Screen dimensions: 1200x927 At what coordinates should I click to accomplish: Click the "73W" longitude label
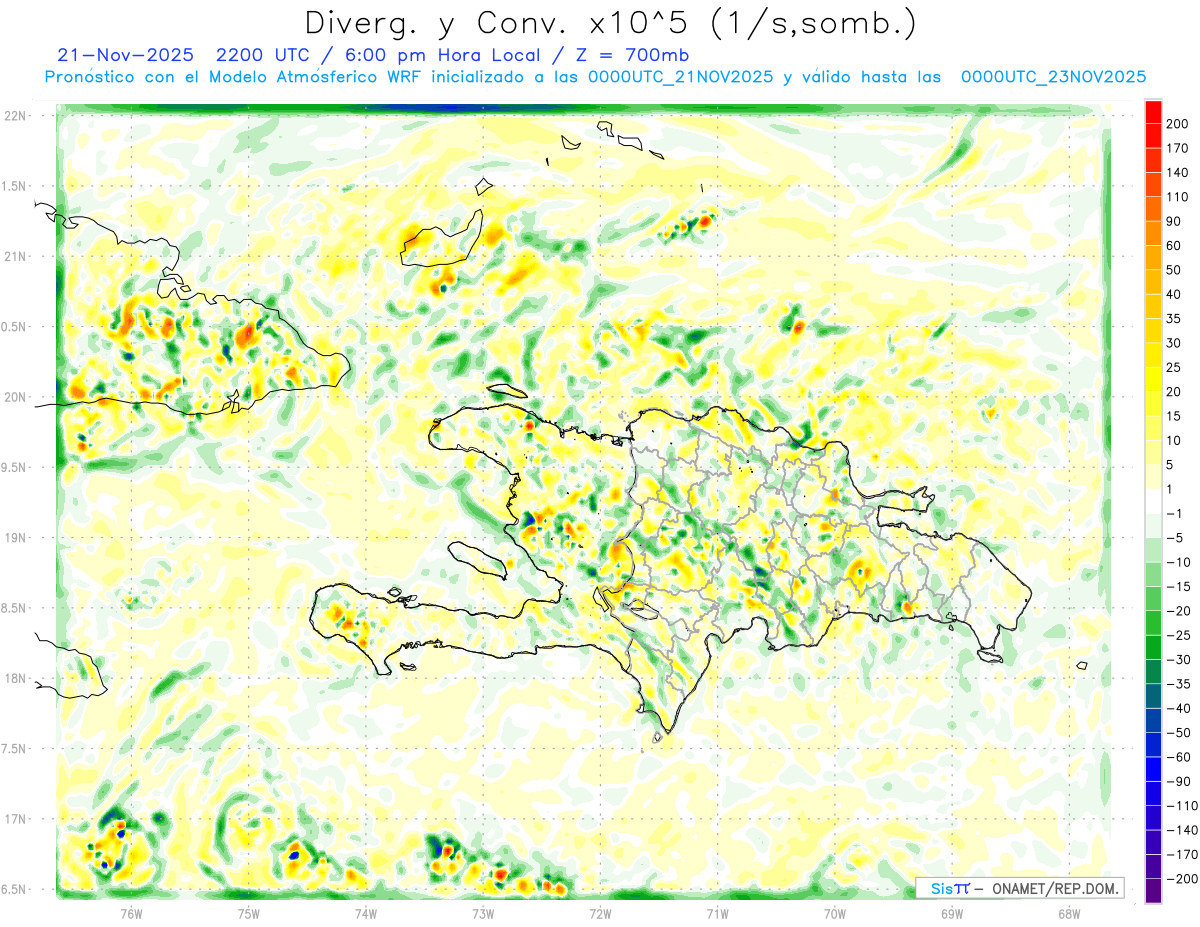pos(483,914)
